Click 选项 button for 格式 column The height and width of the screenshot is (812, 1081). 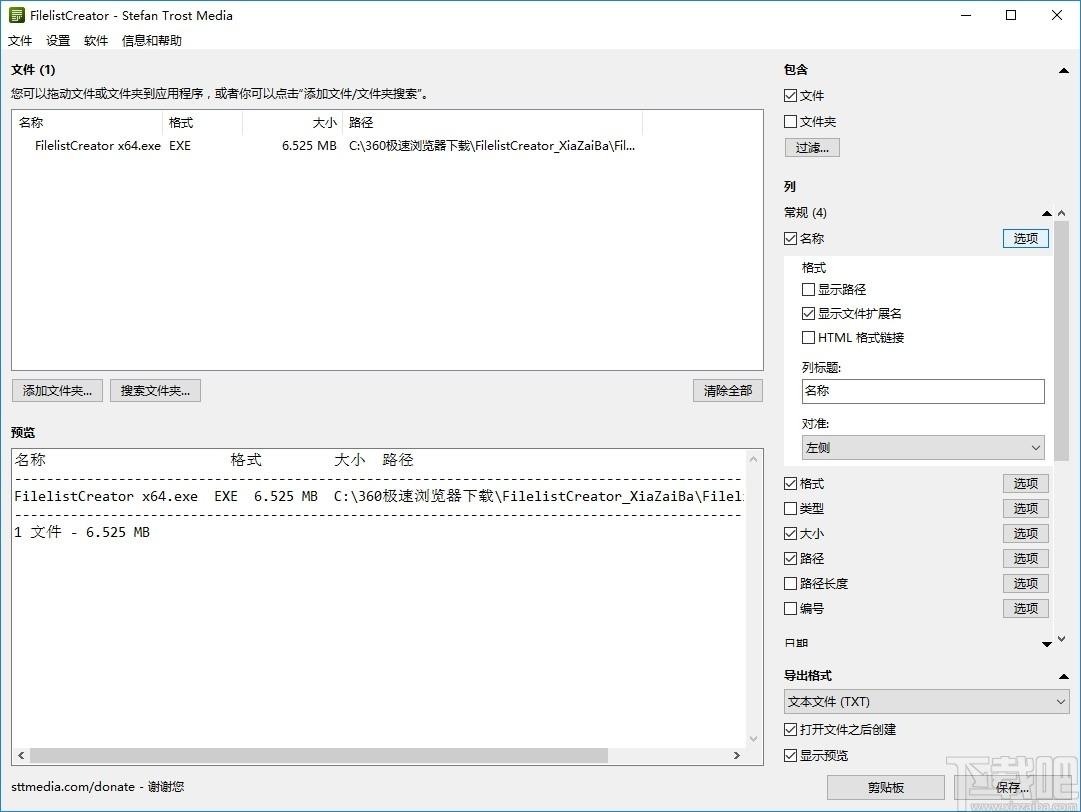tap(1025, 484)
